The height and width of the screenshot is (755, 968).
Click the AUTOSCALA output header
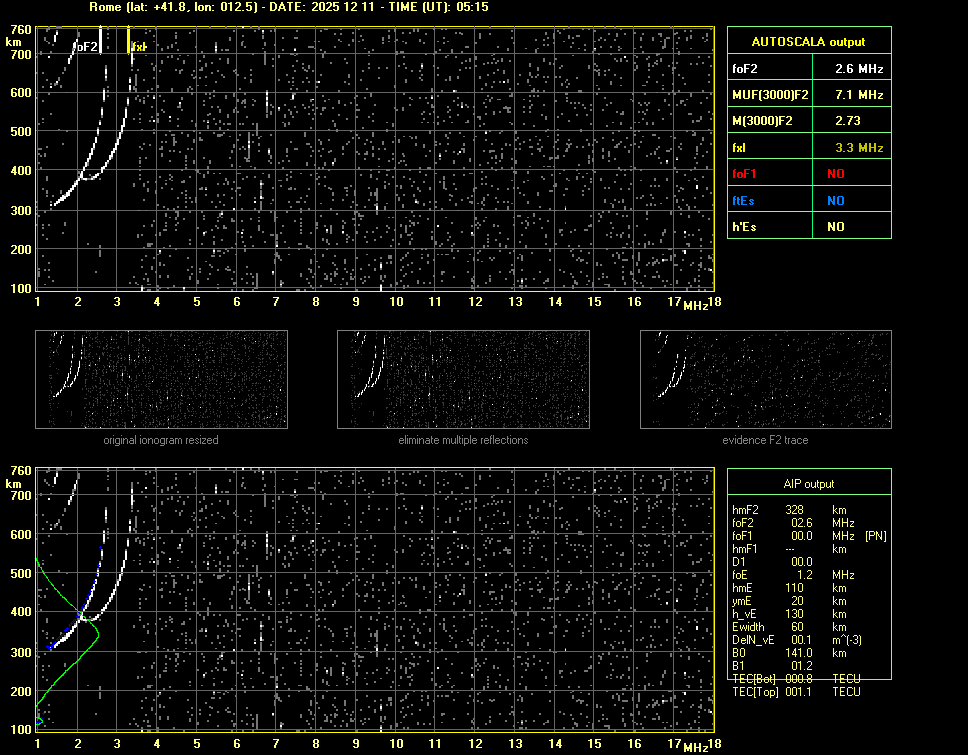[808, 42]
